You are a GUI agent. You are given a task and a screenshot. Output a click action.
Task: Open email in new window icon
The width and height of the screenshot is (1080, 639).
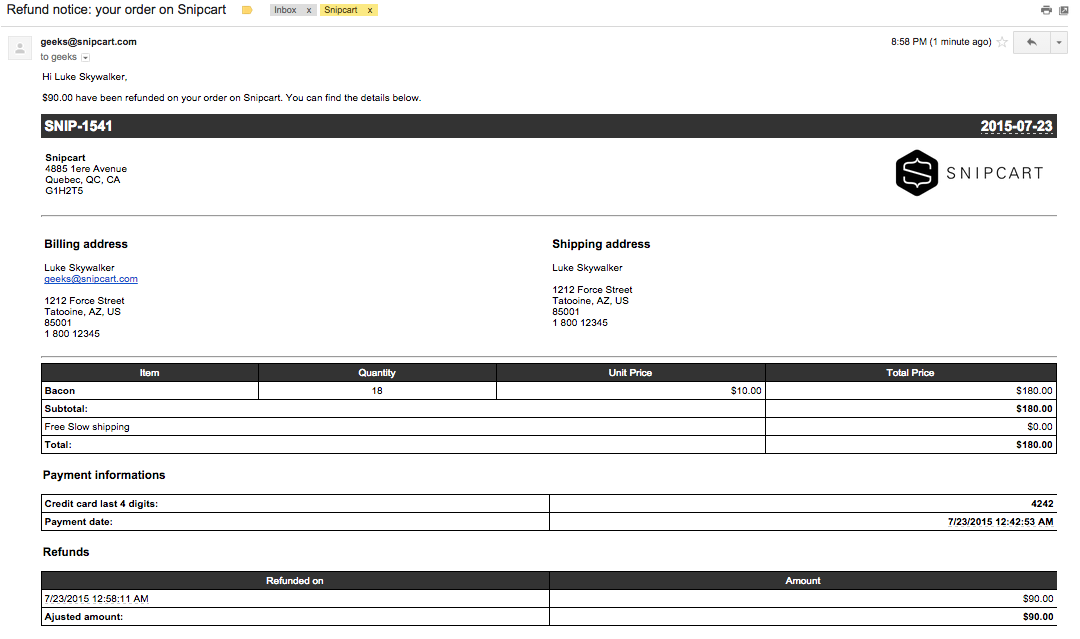(x=1063, y=10)
